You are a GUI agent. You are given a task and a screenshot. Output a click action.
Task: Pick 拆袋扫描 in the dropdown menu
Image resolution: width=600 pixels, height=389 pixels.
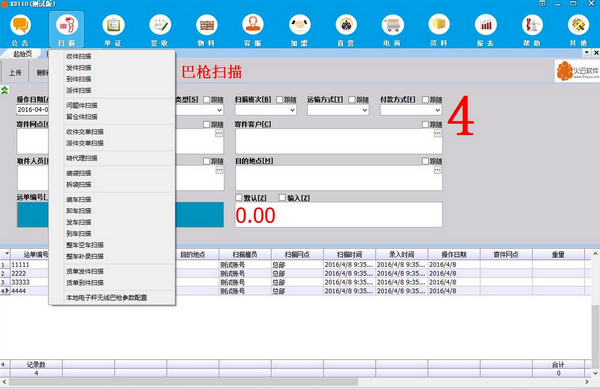coord(78,184)
